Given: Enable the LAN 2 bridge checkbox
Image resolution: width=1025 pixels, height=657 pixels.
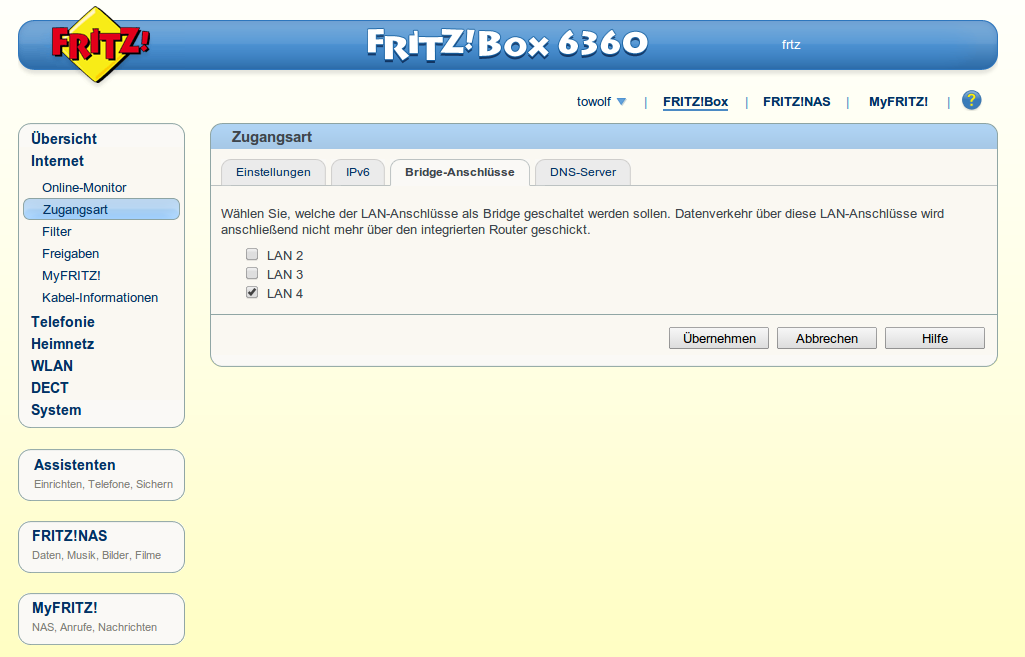Looking at the screenshot, I should point(252,255).
